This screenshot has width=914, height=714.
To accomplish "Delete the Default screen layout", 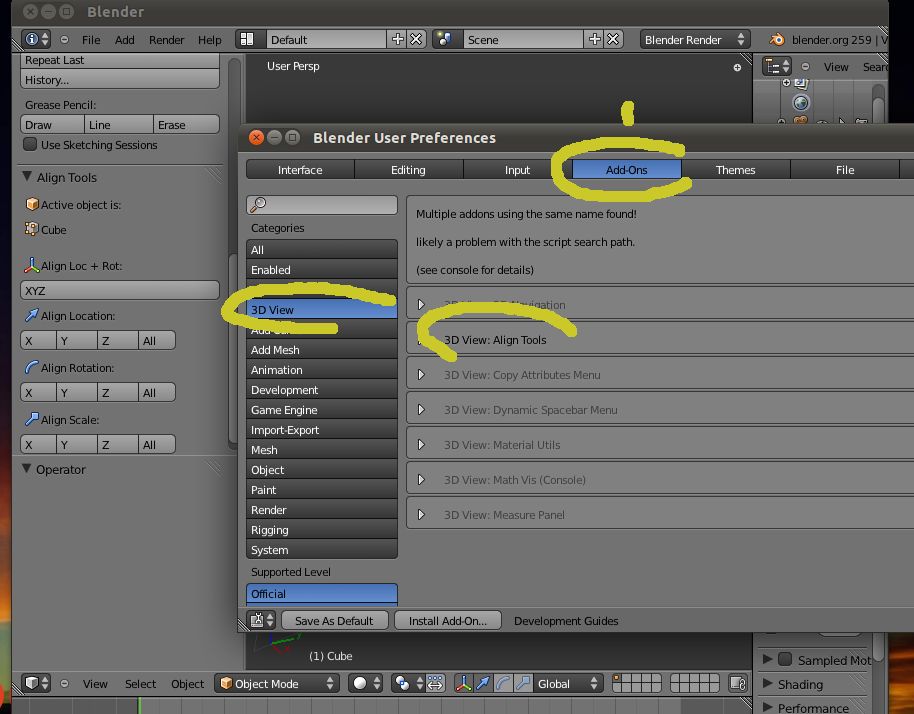I will (416, 39).
